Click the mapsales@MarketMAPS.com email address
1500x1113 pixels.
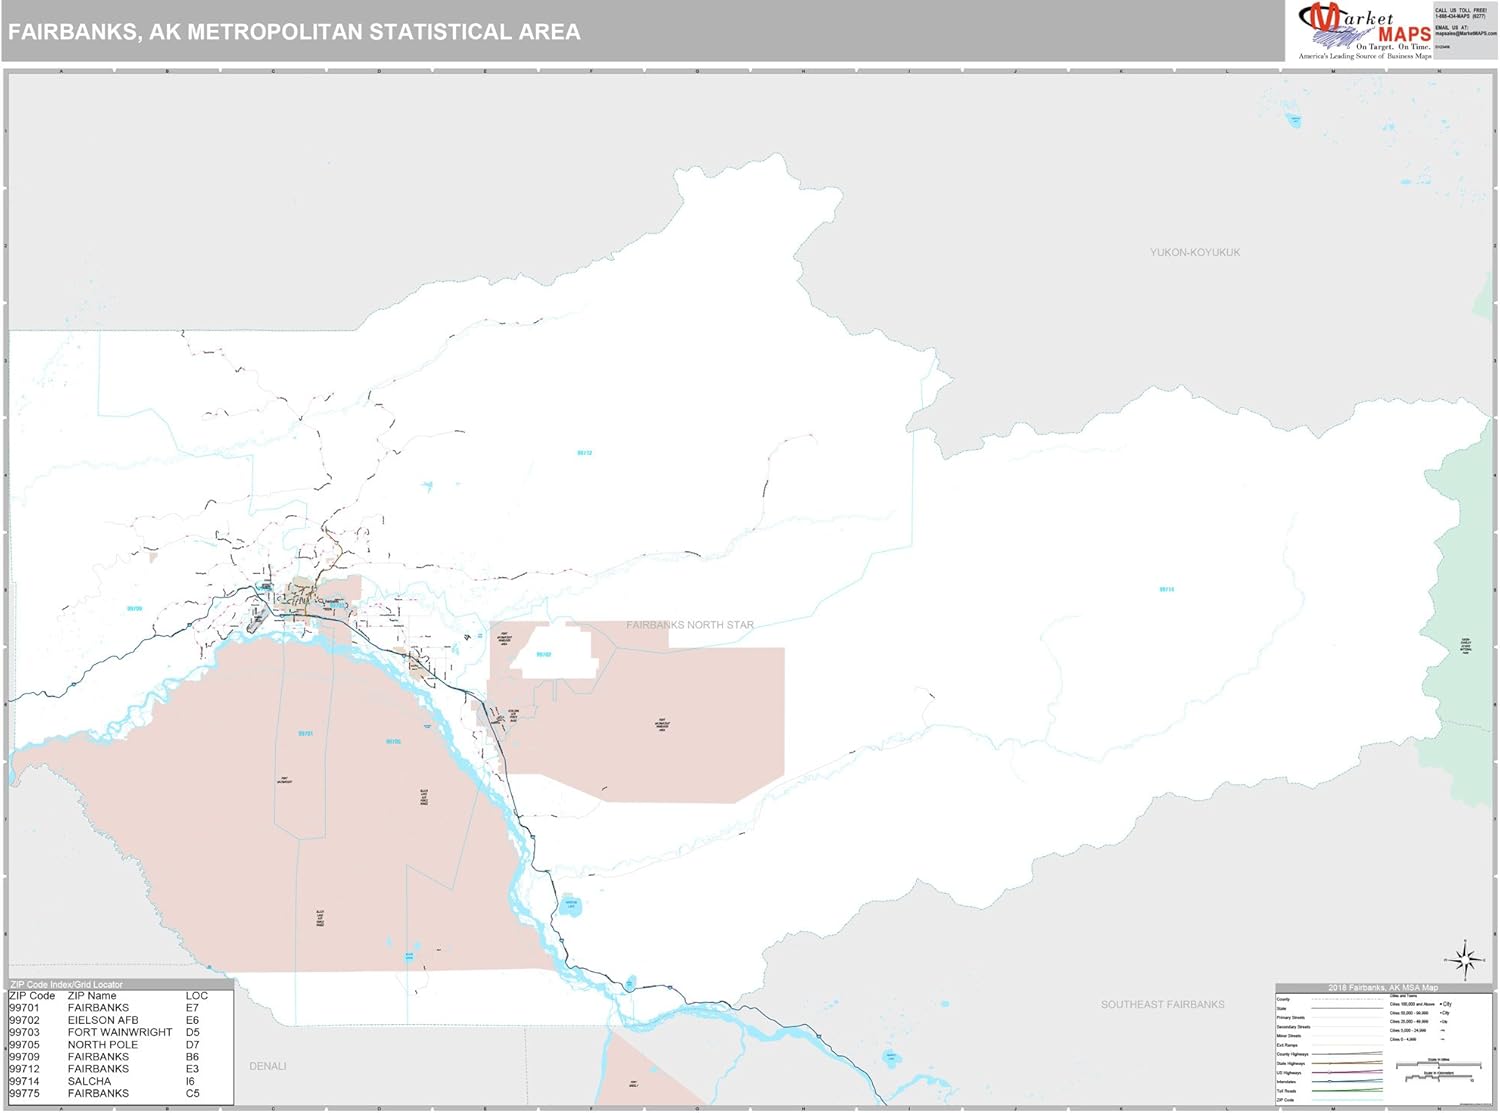point(1465,34)
